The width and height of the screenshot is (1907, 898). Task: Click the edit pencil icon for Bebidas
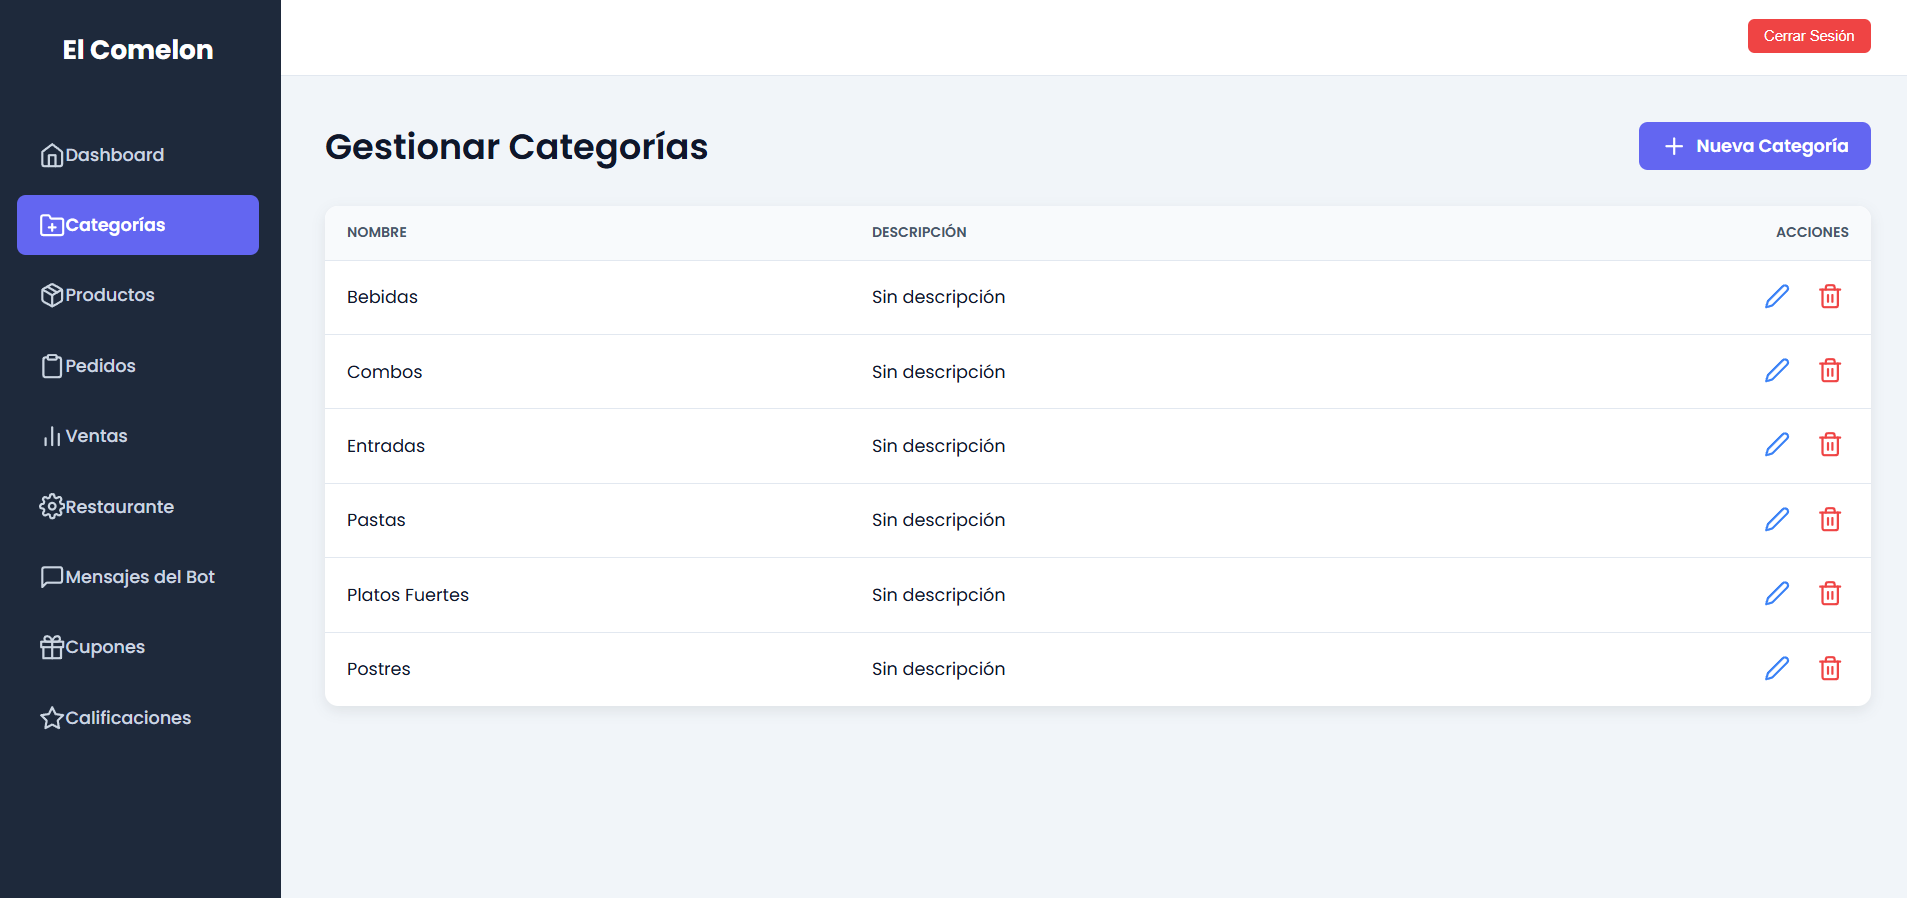tap(1776, 296)
